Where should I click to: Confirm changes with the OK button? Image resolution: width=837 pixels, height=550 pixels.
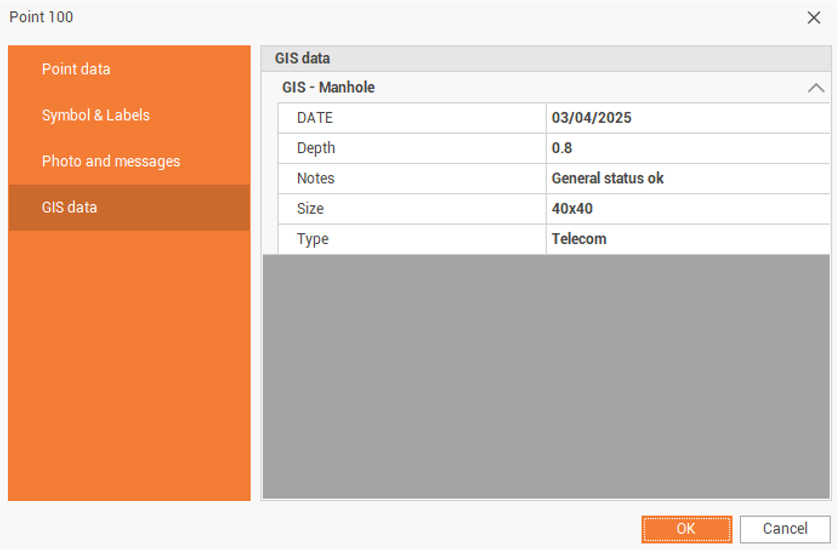pyautogui.click(x=686, y=529)
